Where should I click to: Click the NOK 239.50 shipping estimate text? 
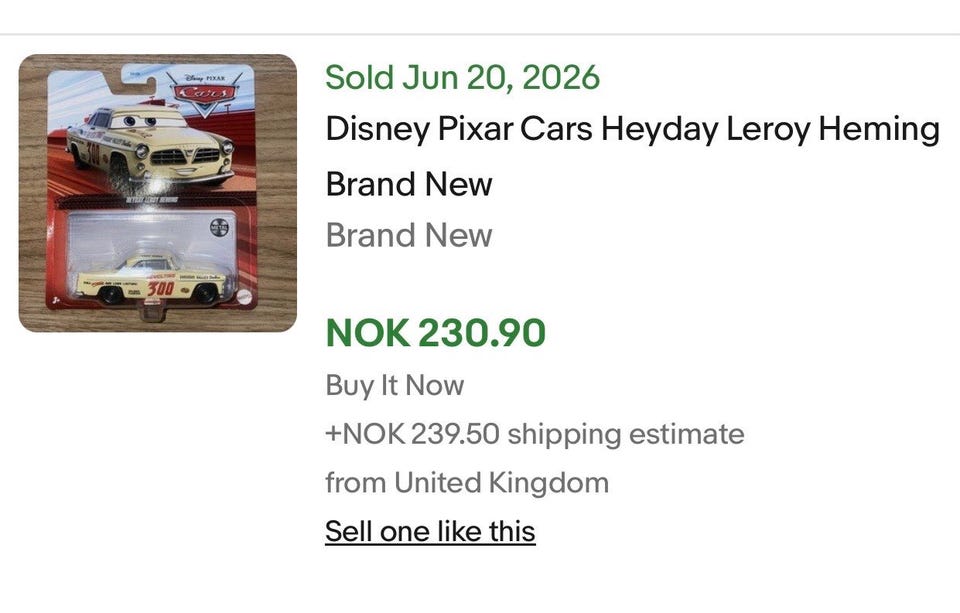pyautogui.click(x=535, y=434)
